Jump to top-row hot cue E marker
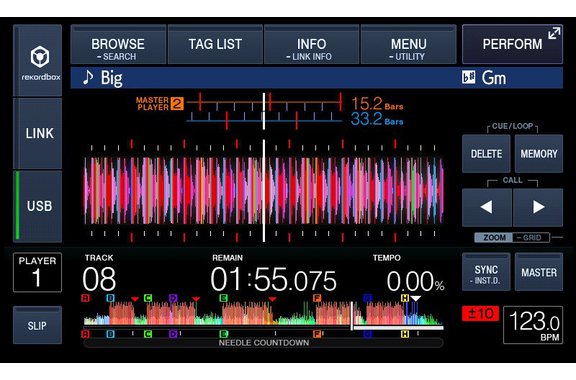576x380 pixels. coord(223,298)
